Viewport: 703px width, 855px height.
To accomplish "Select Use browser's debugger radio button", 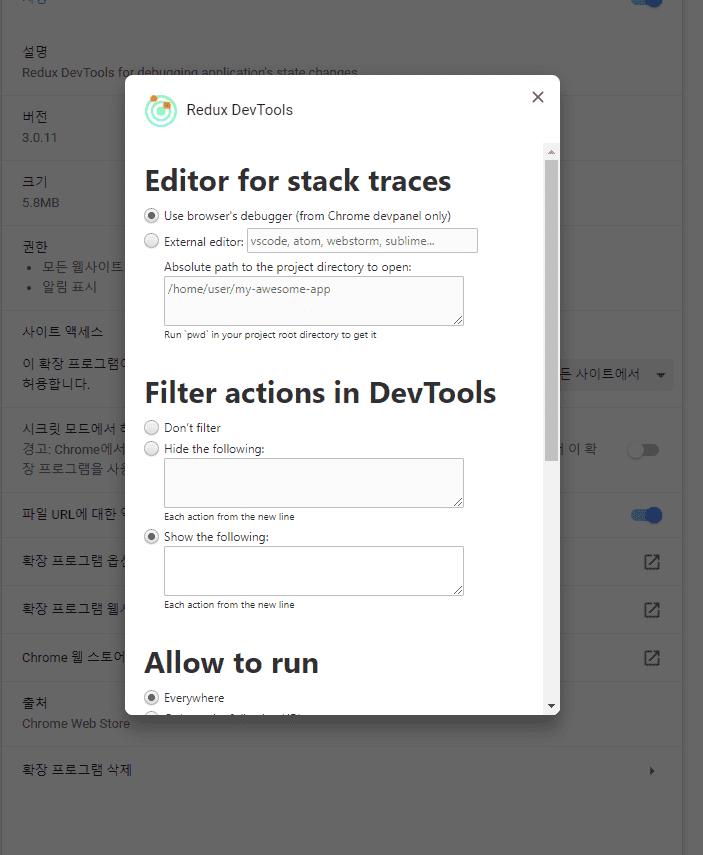I will [x=152, y=215].
